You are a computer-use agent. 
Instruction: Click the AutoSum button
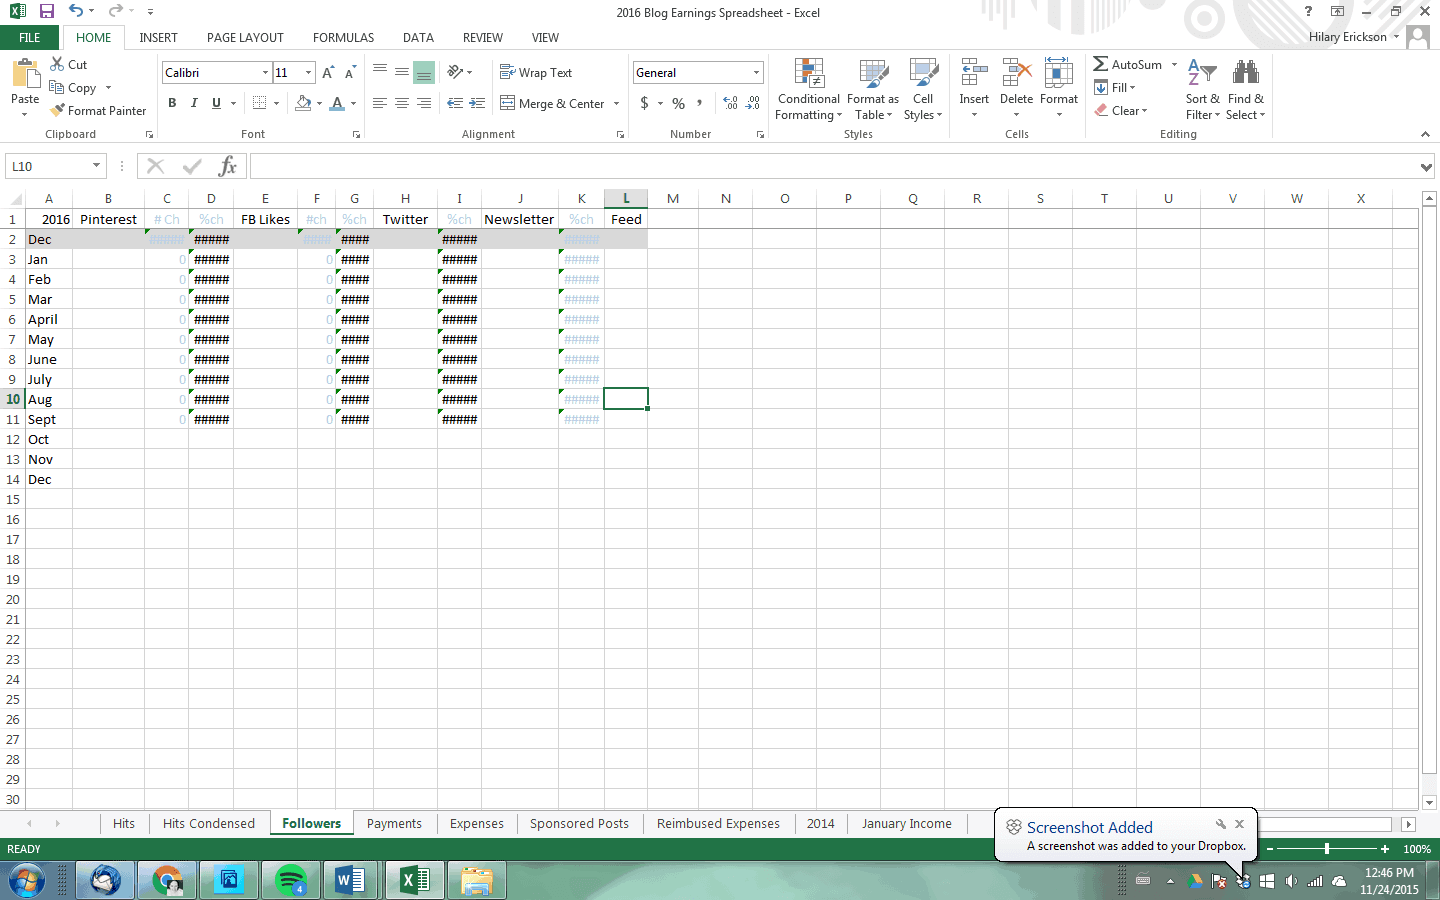pos(1128,65)
